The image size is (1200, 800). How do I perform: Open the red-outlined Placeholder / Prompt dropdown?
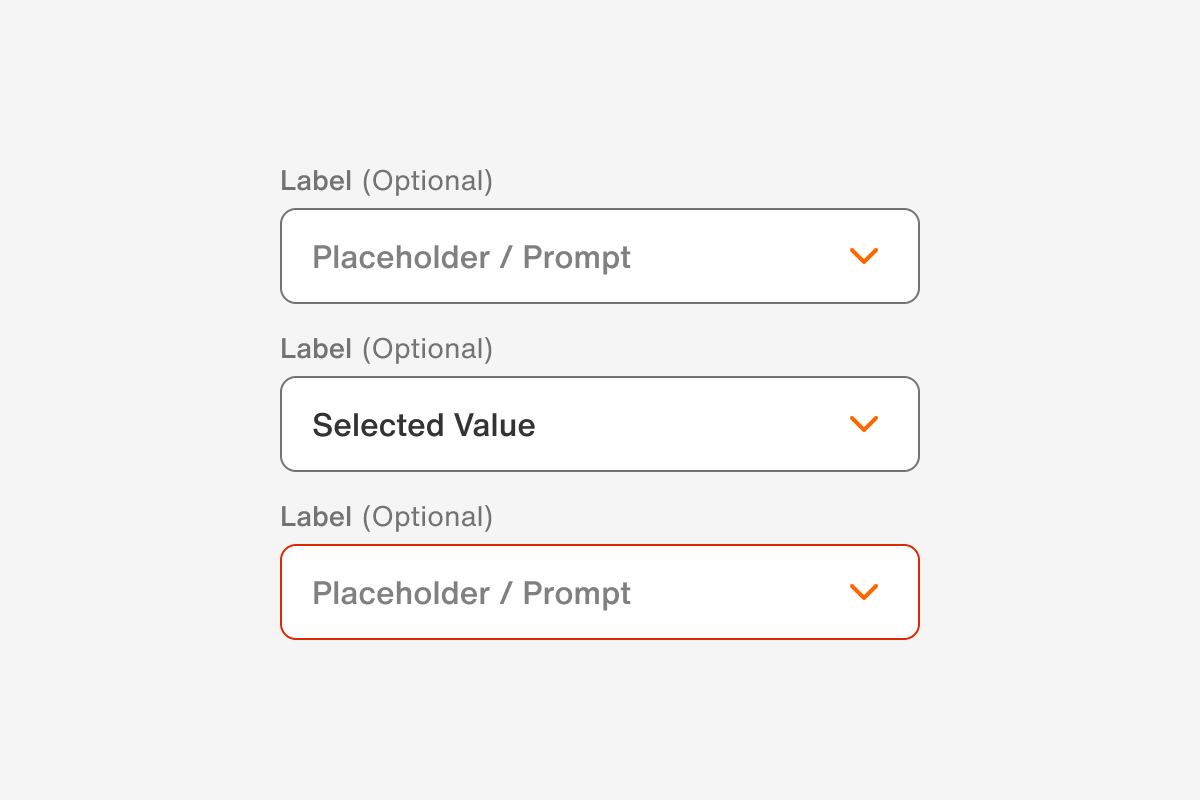600,592
